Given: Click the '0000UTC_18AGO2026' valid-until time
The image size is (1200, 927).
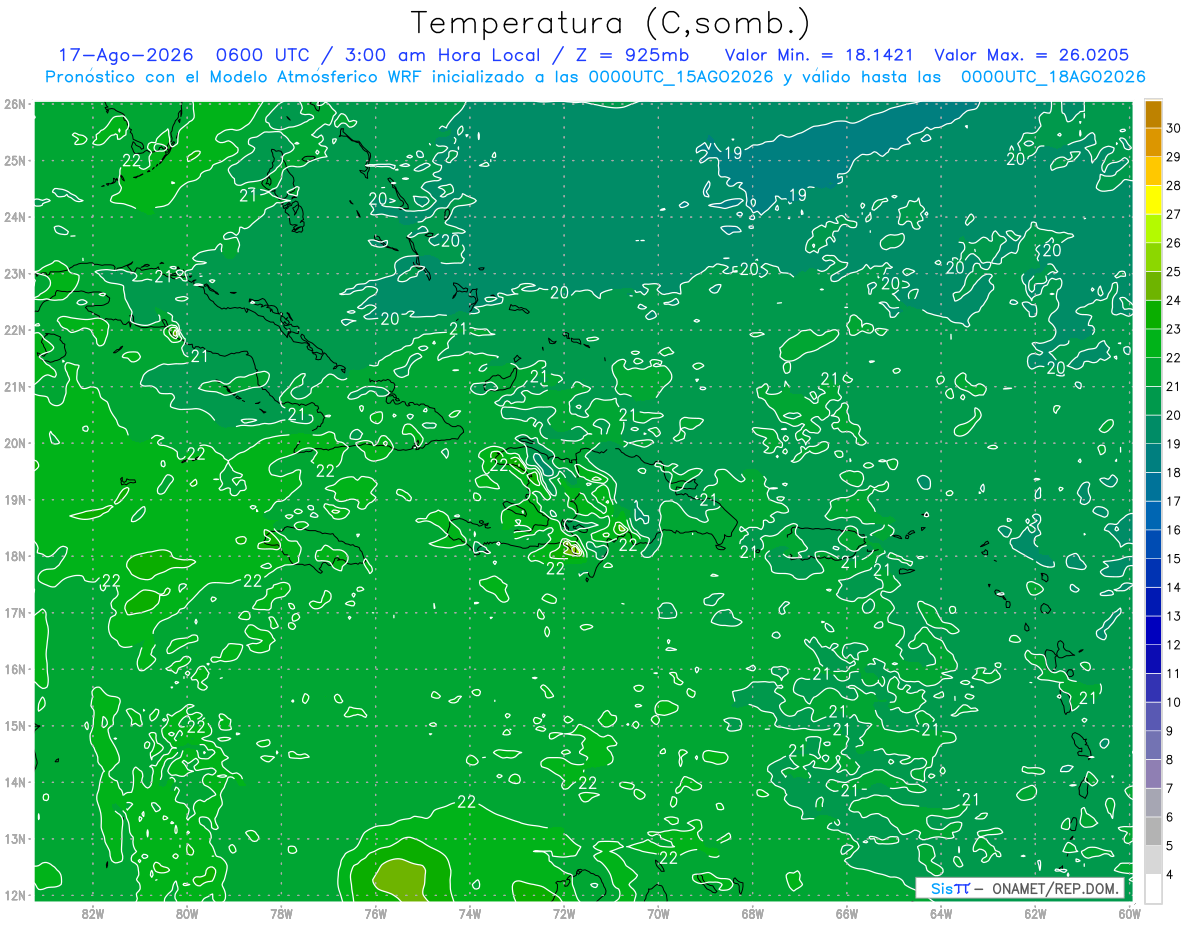Looking at the screenshot, I should pos(1053,77).
